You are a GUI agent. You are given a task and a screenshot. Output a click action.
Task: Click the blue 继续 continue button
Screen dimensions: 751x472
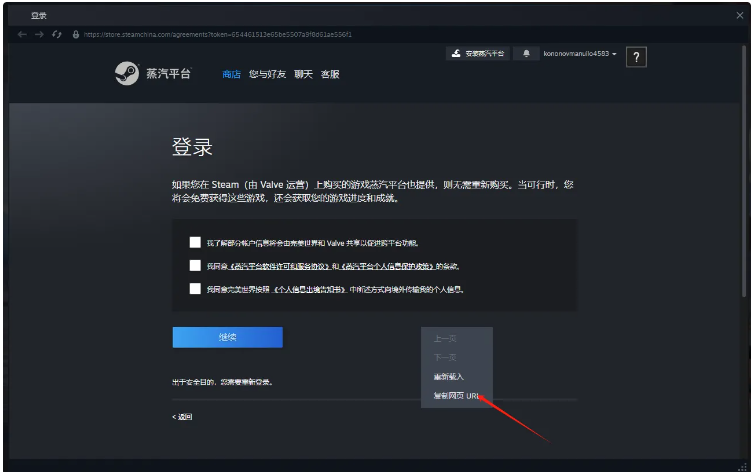coord(228,337)
